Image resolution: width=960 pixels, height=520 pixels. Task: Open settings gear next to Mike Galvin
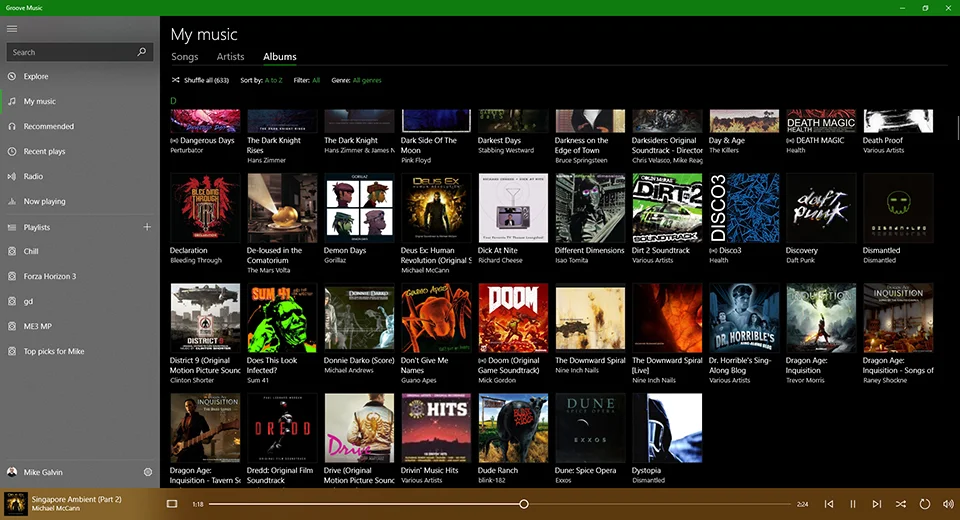pyautogui.click(x=148, y=472)
